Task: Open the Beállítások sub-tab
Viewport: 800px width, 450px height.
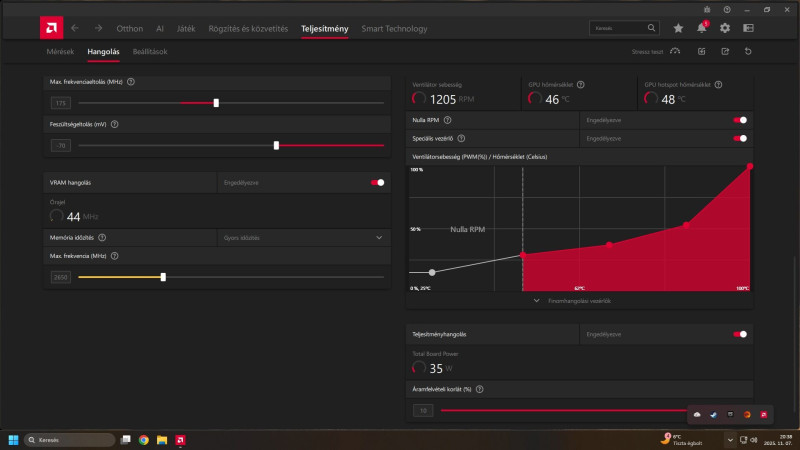Action: pos(150,52)
